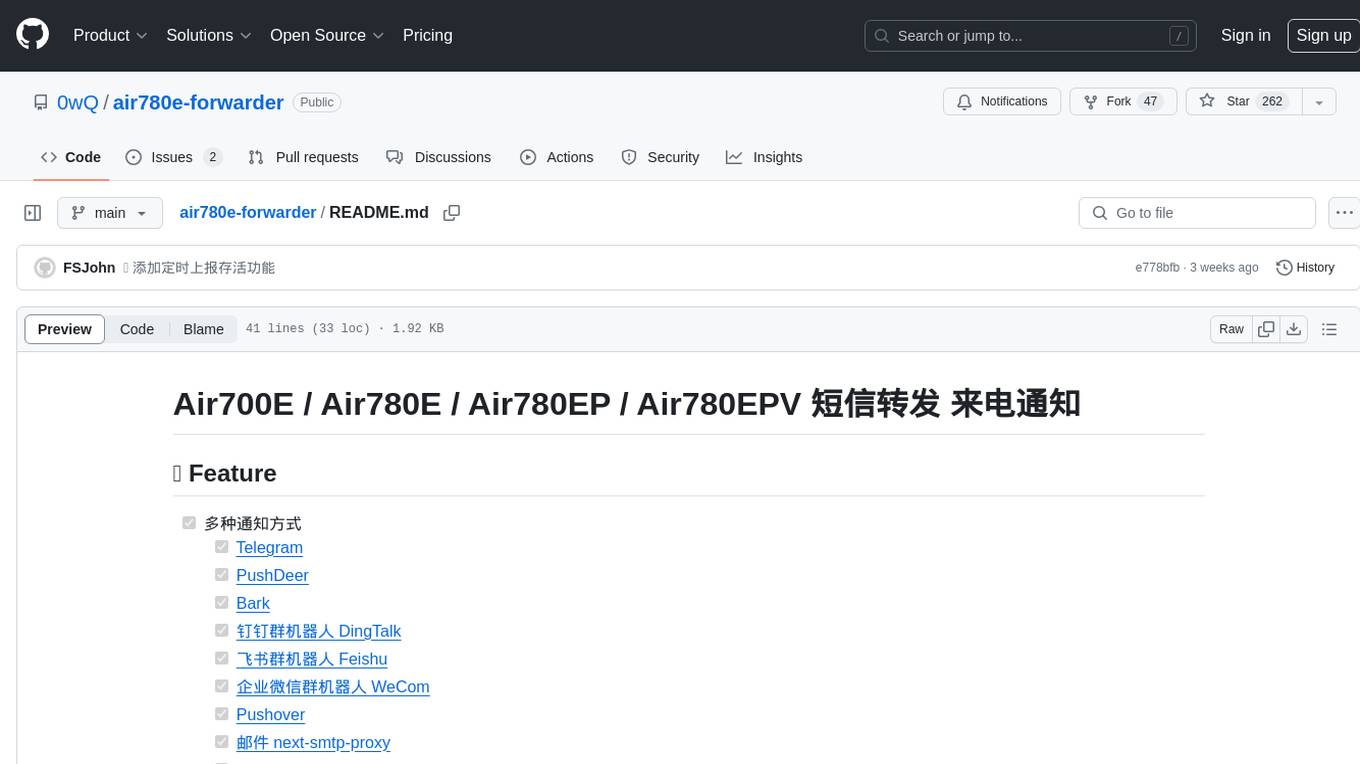Open the Pricing link
The width and height of the screenshot is (1360, 764).
pyautogui.click(x=427, y=35)
